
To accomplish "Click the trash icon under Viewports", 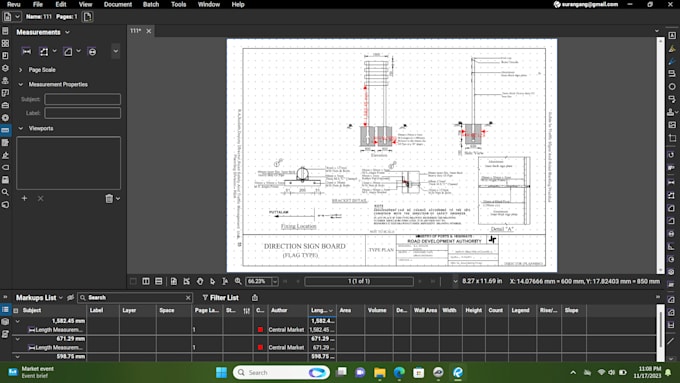I will point(109,198).
